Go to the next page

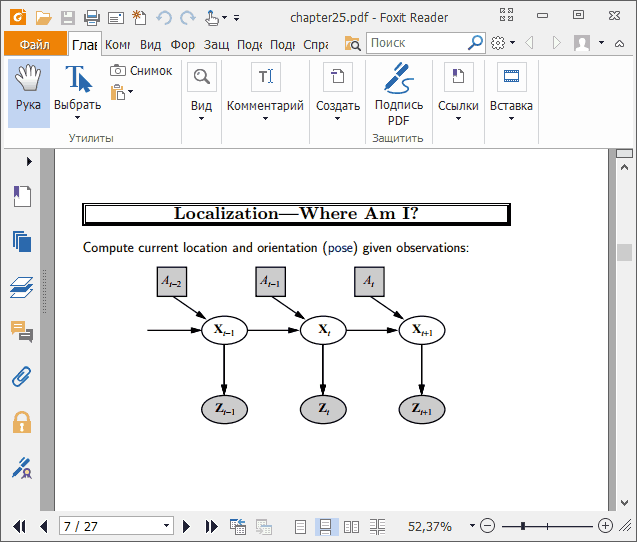[186, 527]
